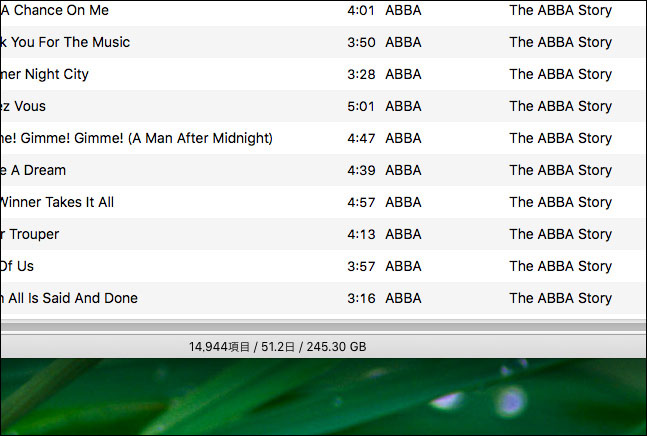This screenshot has height=436, width=647.
Task: Select the 'A Chance On Me' song row
Action: [324, 11]
